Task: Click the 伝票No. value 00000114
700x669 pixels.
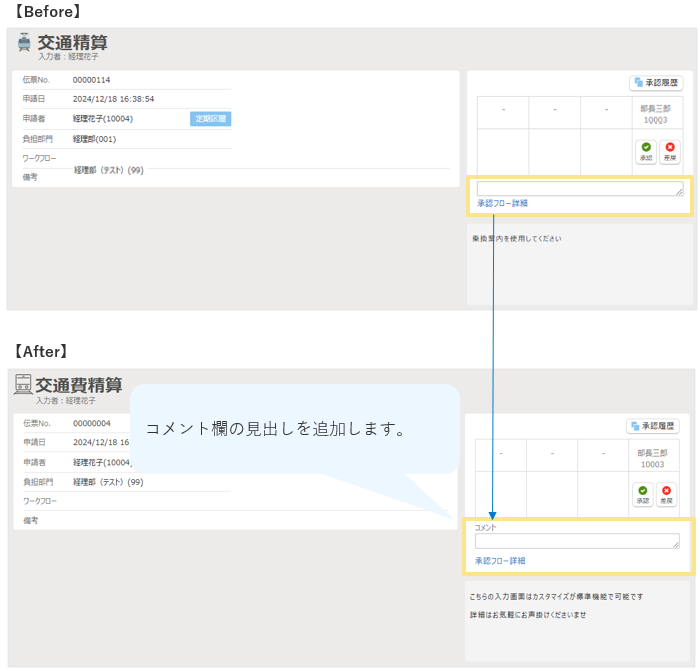Action: tap(91, 80)
